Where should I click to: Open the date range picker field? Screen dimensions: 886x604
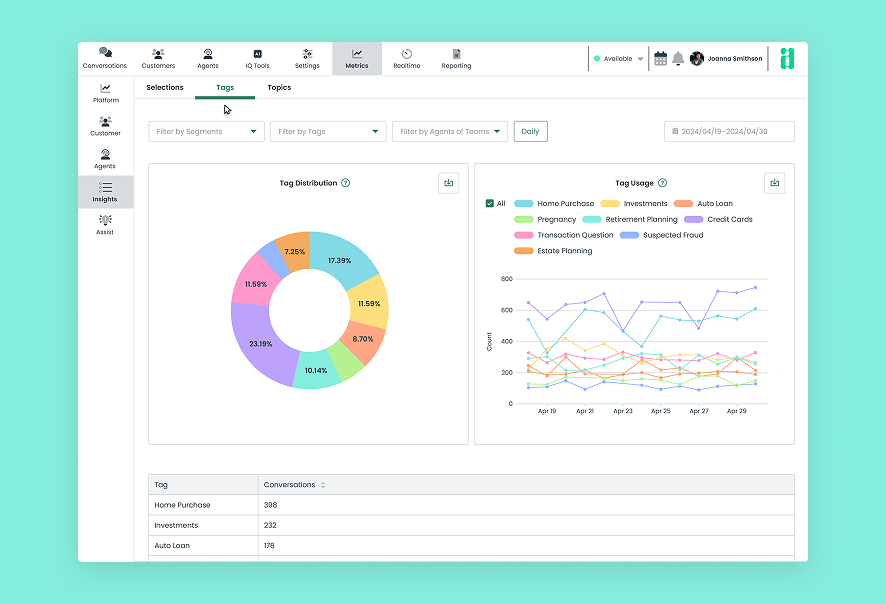(x=729, y=132)
